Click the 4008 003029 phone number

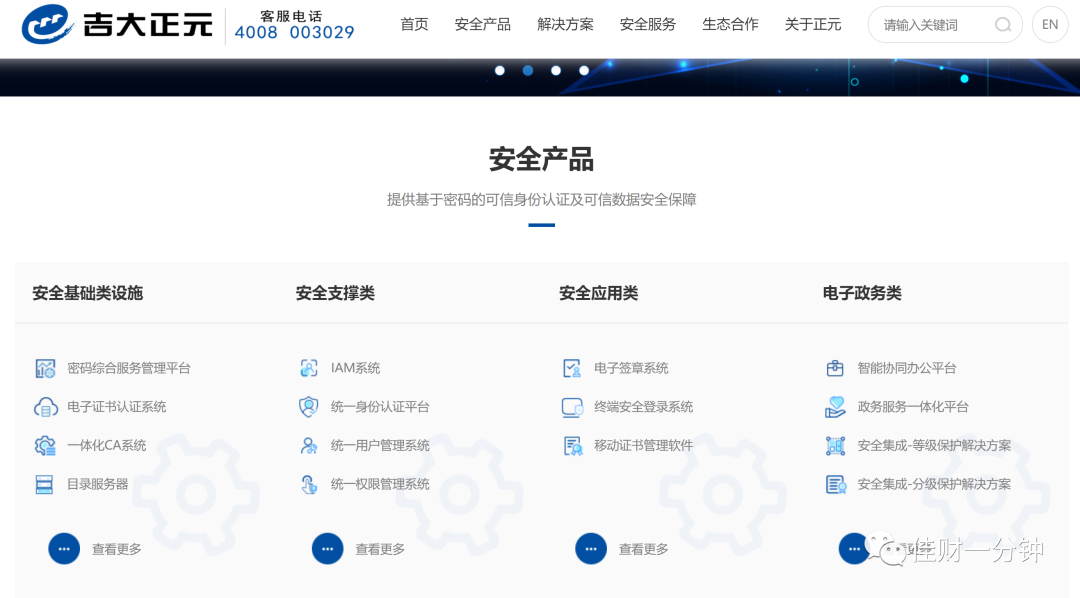pos(294,32)
